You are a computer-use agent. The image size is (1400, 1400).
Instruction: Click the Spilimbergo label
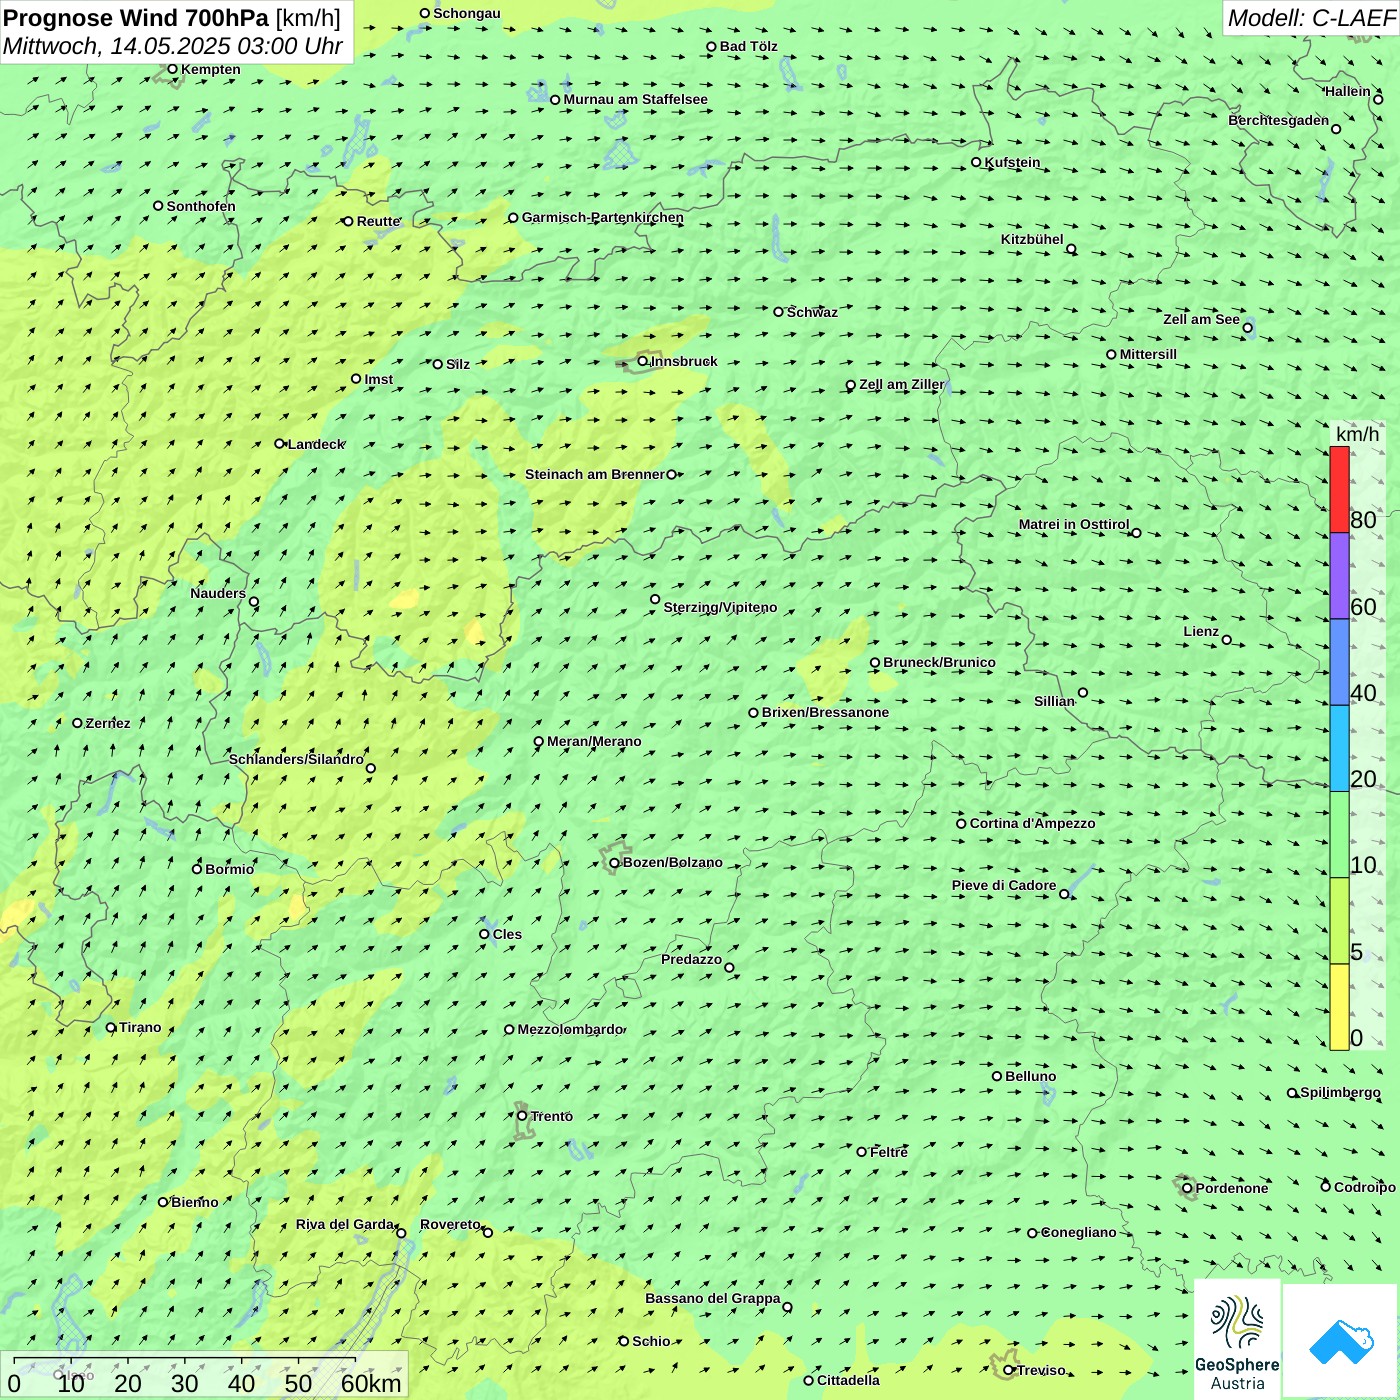(x=1340, y=1092)
